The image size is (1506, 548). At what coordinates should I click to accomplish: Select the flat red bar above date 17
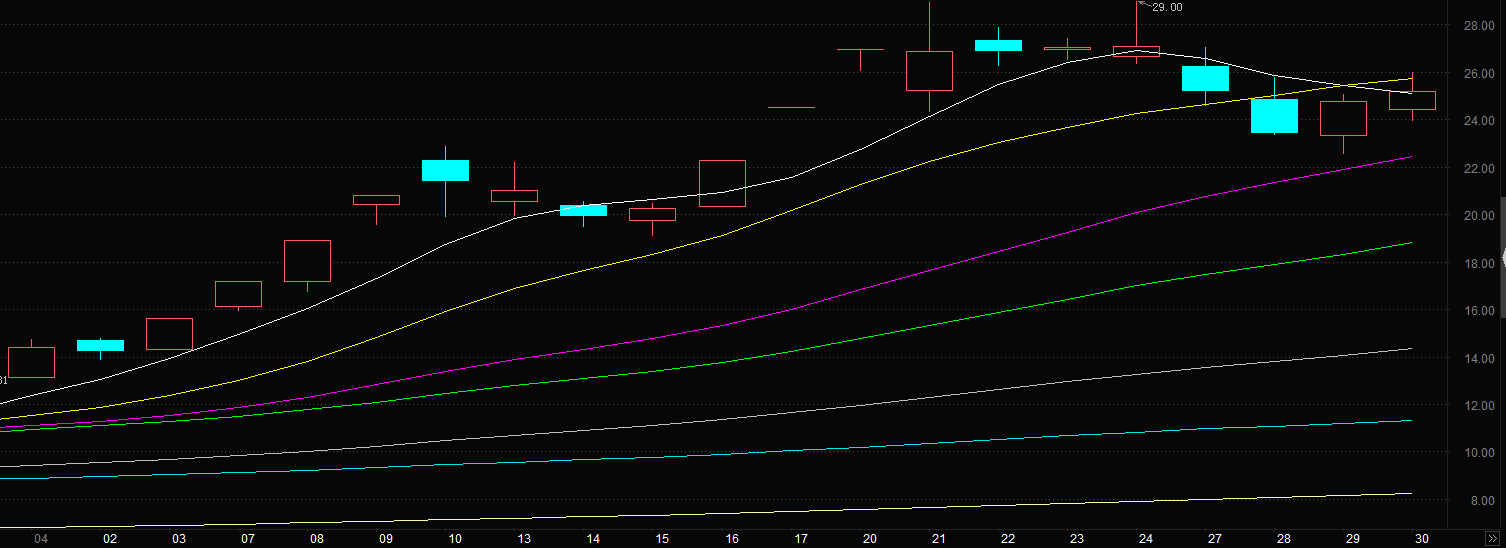[791, 107]
